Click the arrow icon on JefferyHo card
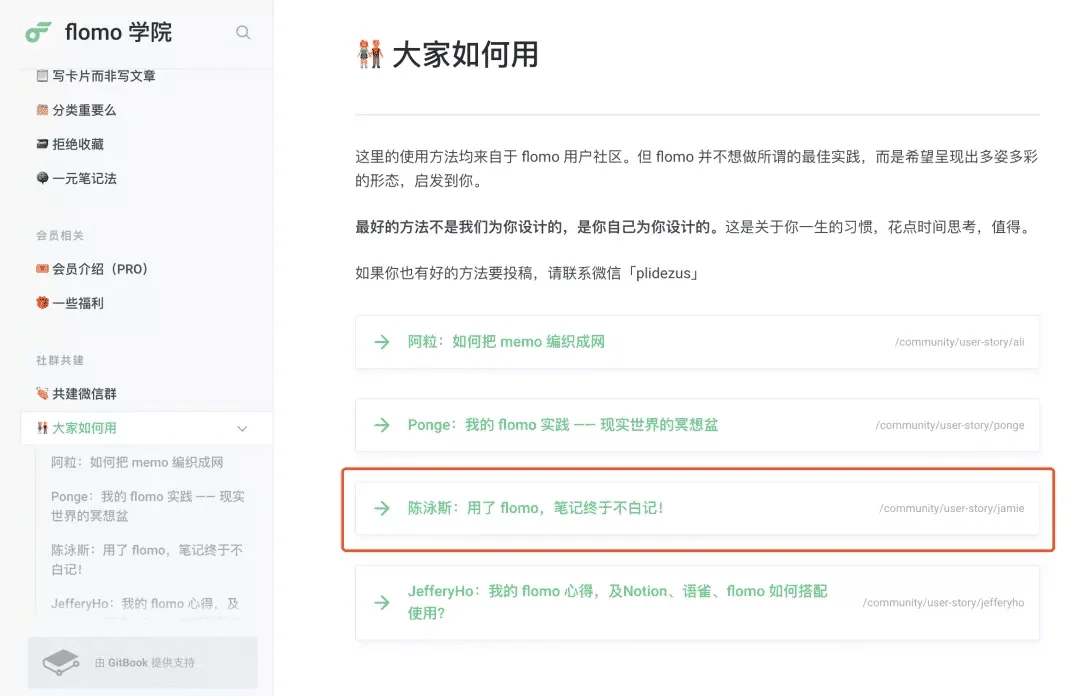Viewport: 1080px width, 696px height. (x=381, y=602)
